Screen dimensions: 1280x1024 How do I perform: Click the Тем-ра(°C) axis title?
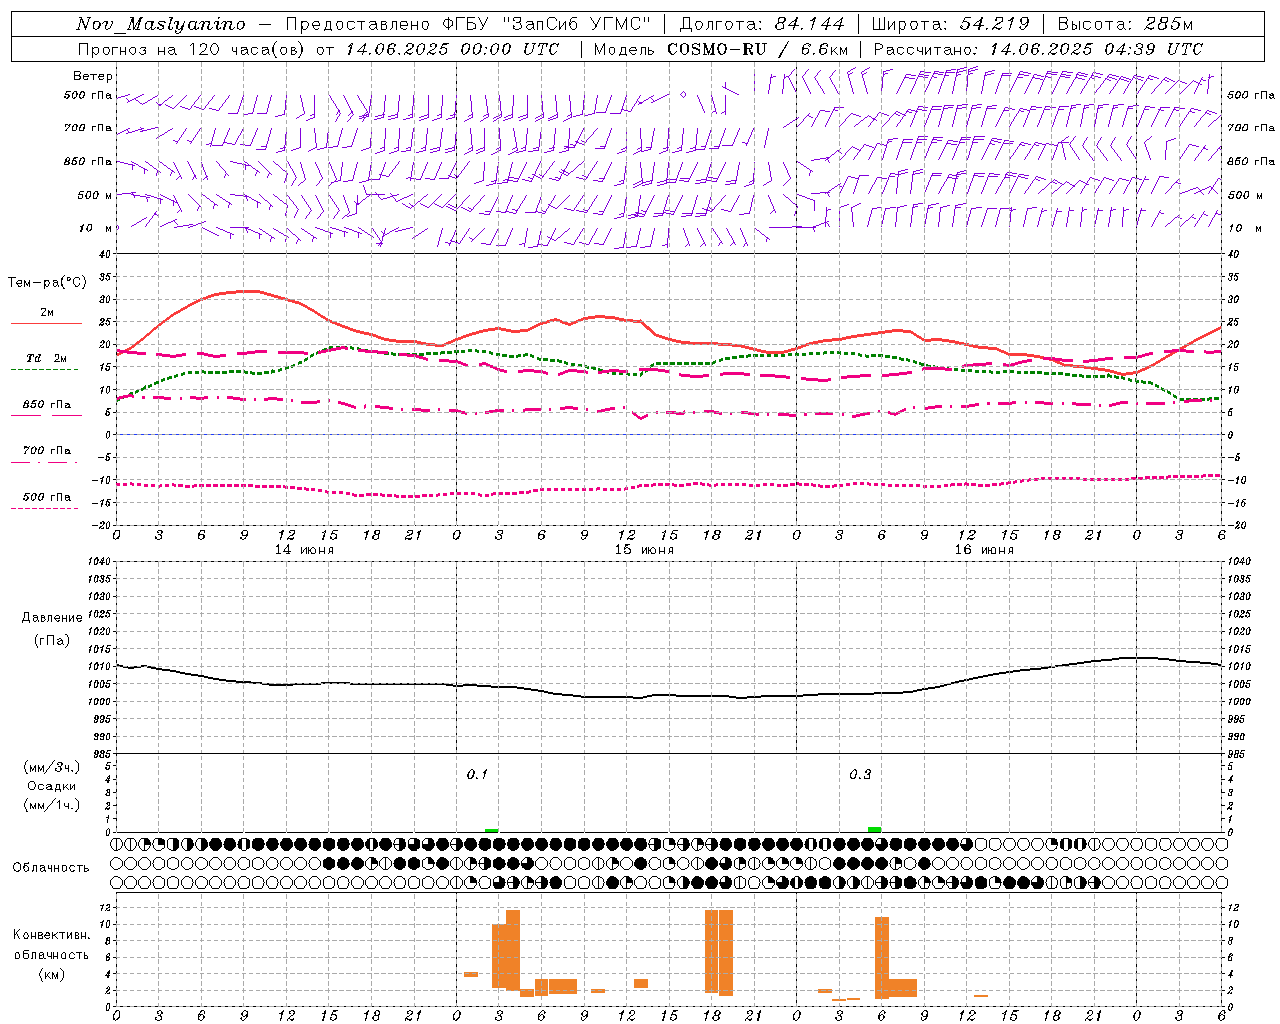tap(47, 282)
